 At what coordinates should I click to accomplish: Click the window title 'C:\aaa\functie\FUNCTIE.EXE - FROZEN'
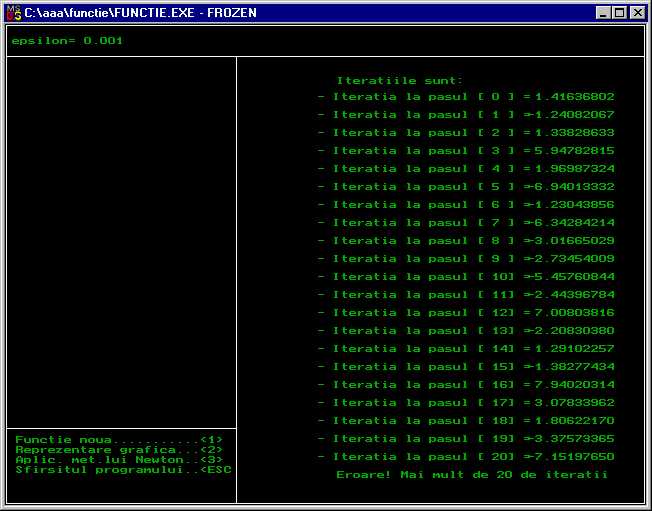141,13
